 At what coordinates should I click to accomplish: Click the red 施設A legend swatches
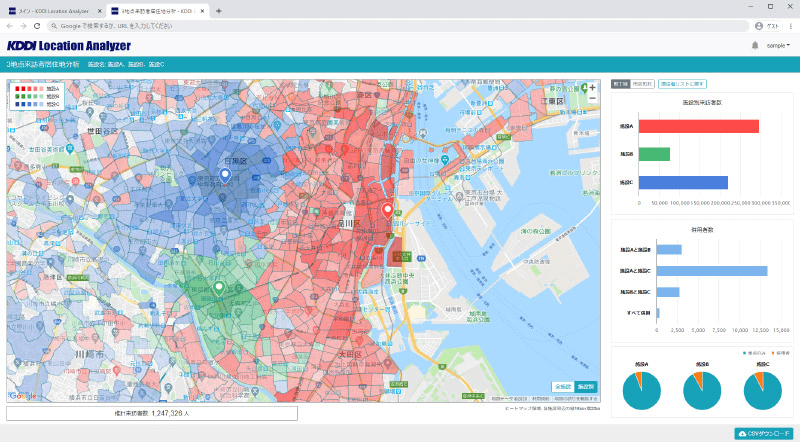click(x=29, y=89)
